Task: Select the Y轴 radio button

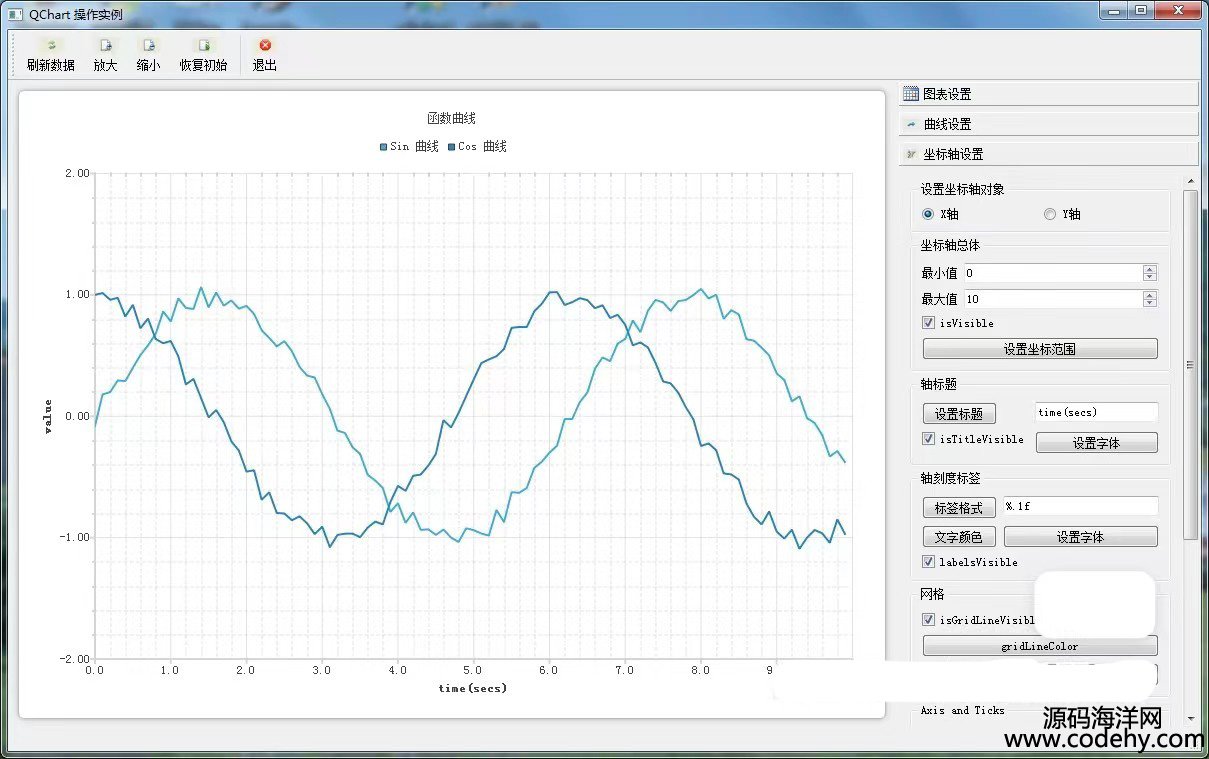Action: tap(1050, 214)
